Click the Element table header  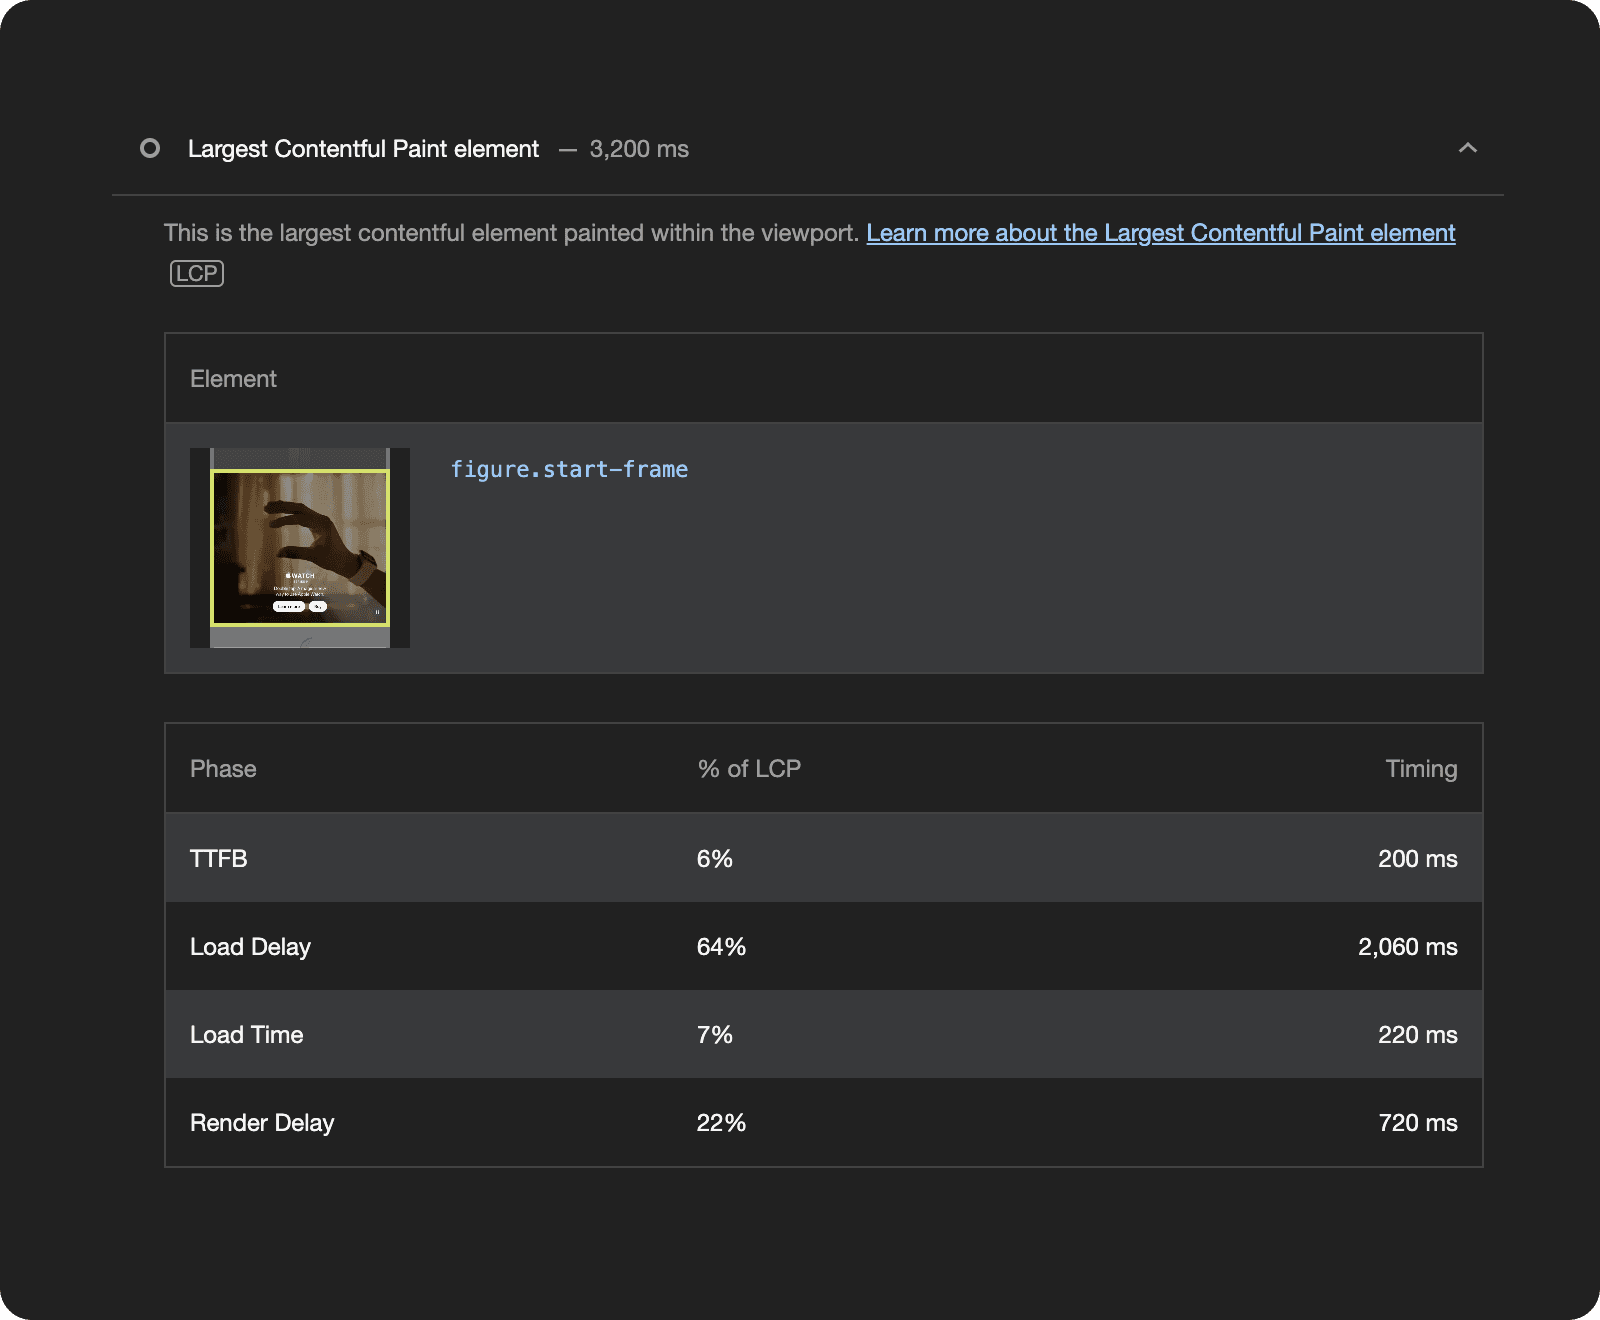click(x=233, y=379)
